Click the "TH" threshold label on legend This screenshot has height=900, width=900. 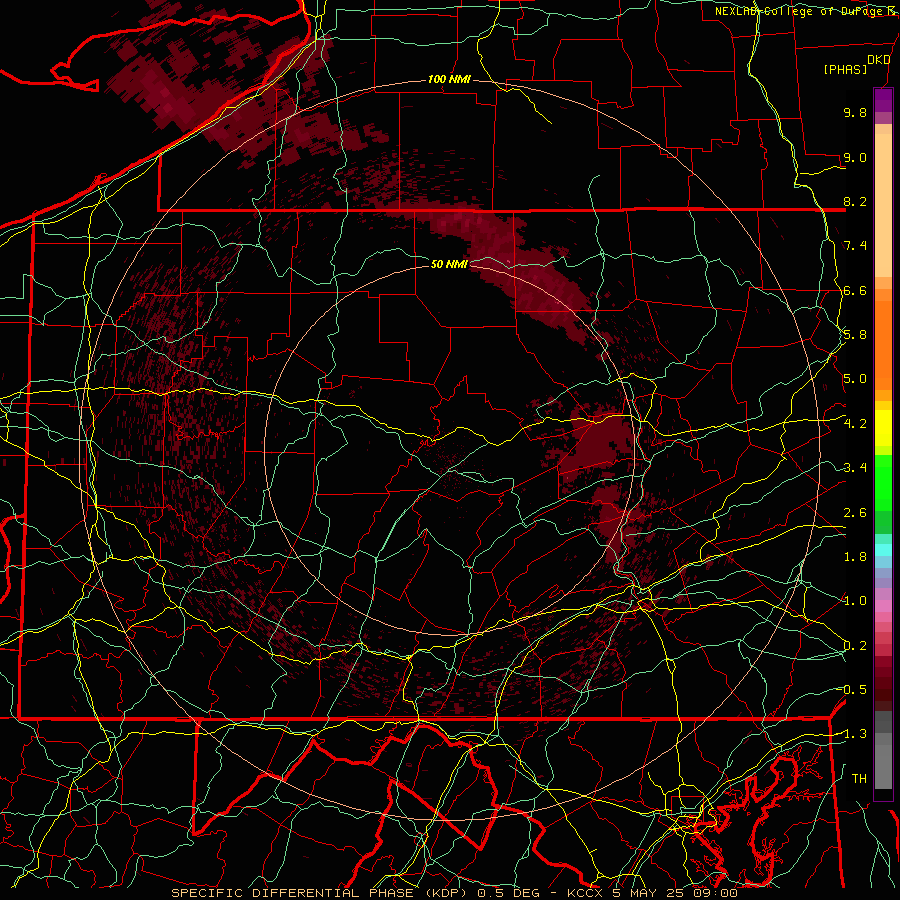point(859,779)
